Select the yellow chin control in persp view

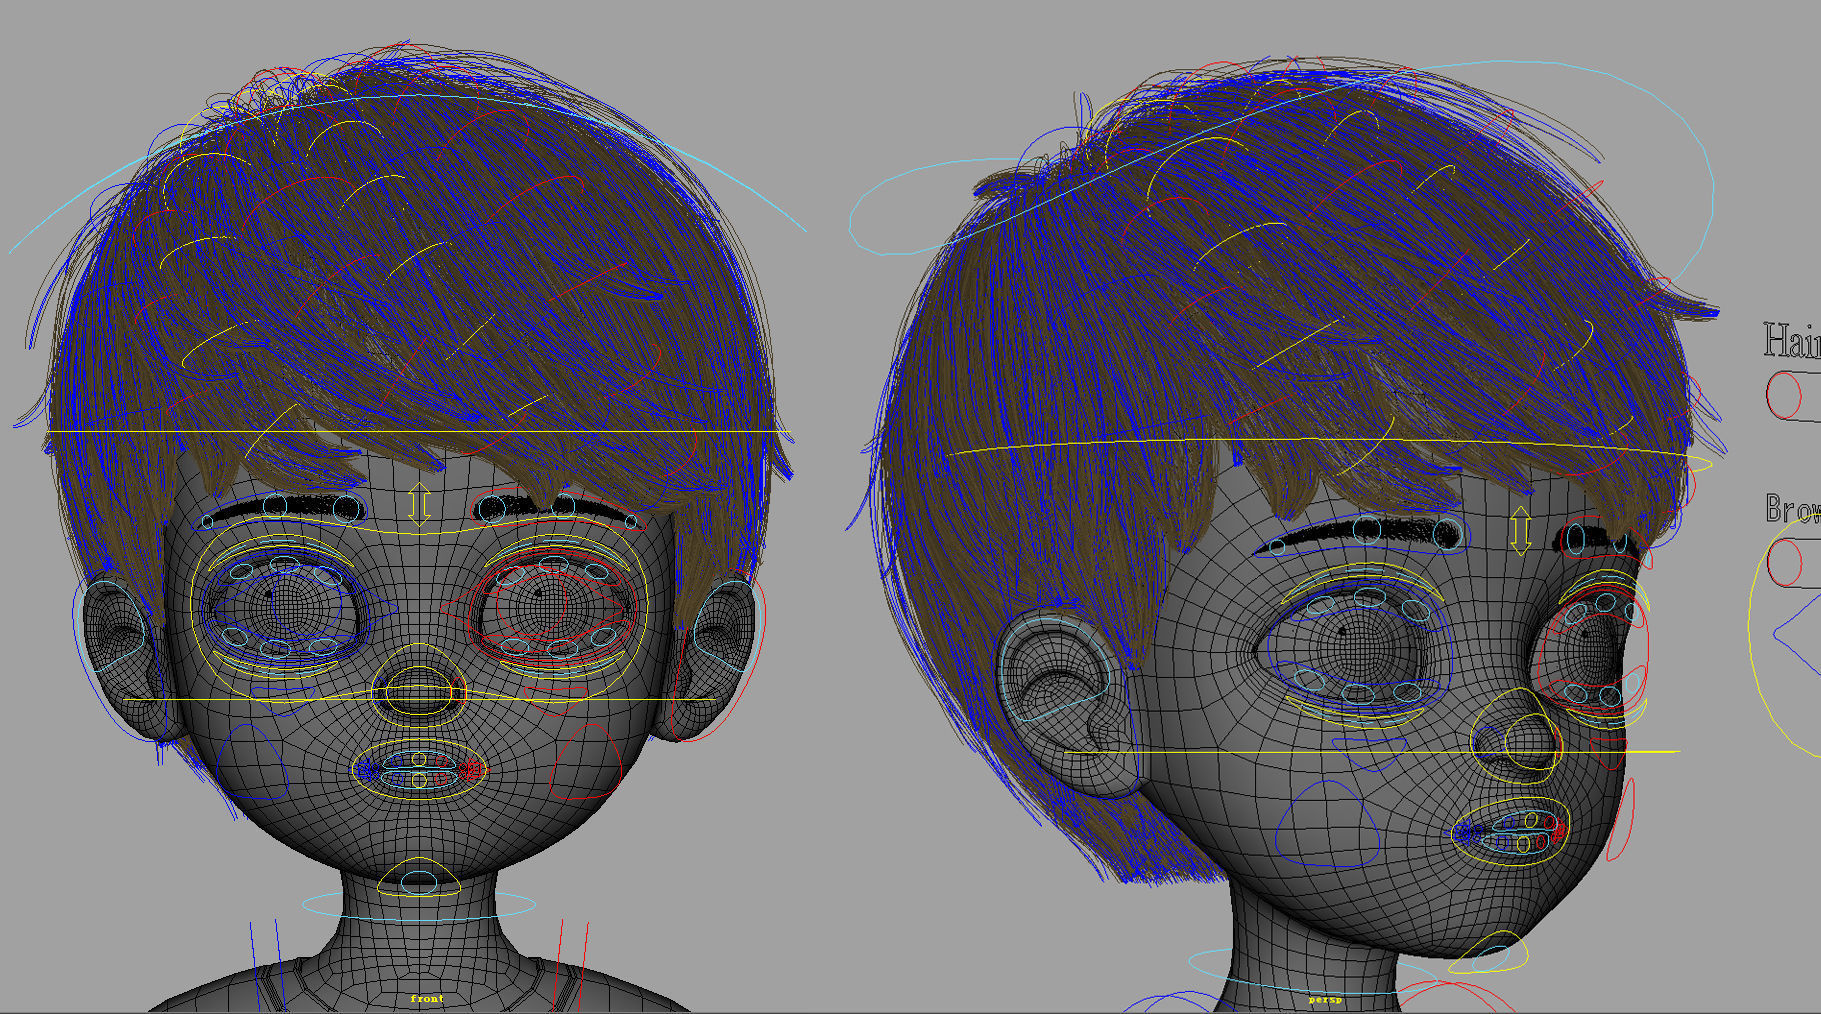(1489, 953)
